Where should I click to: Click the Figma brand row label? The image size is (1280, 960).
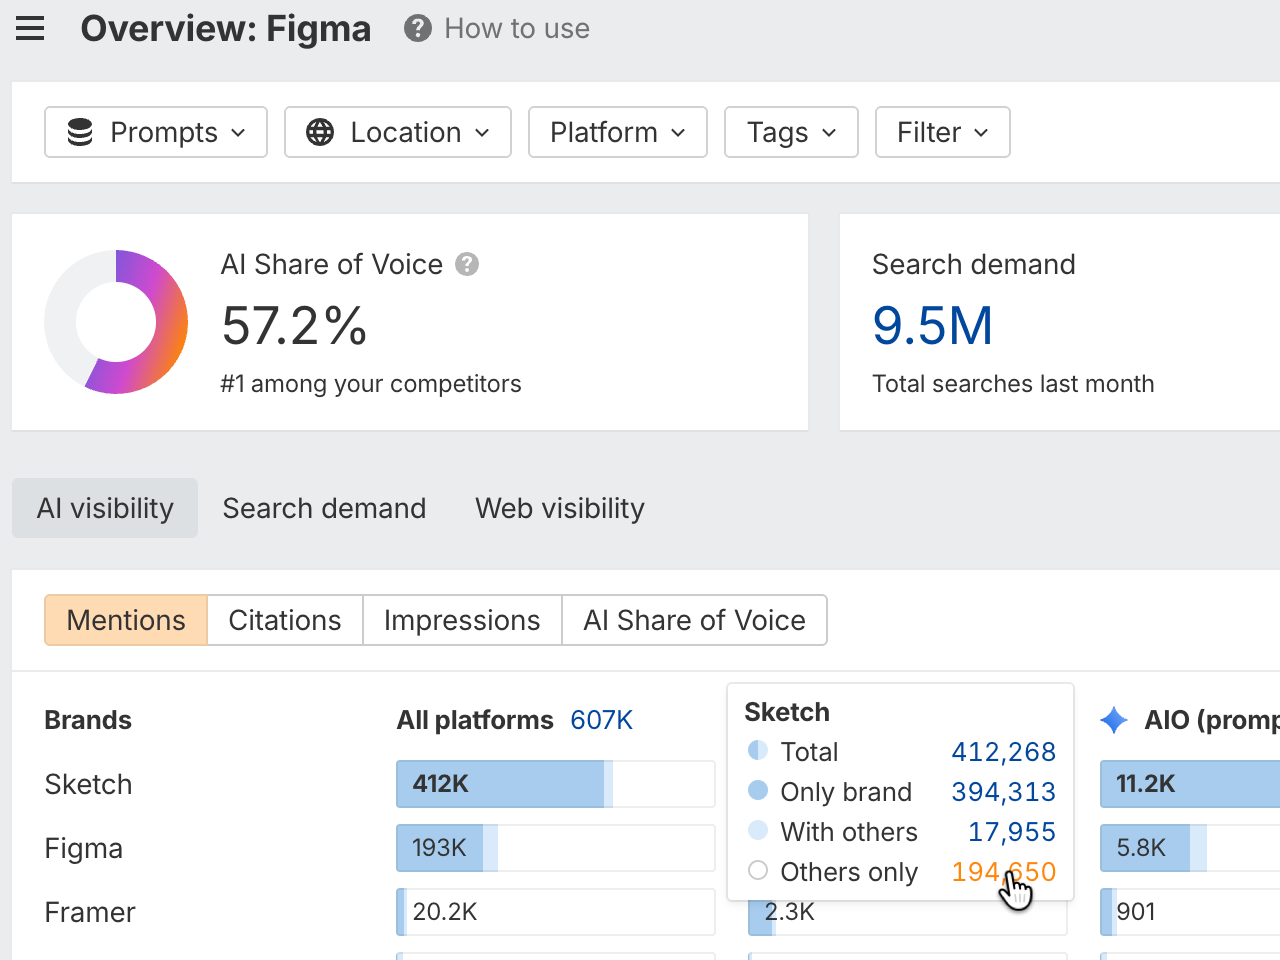84,848
